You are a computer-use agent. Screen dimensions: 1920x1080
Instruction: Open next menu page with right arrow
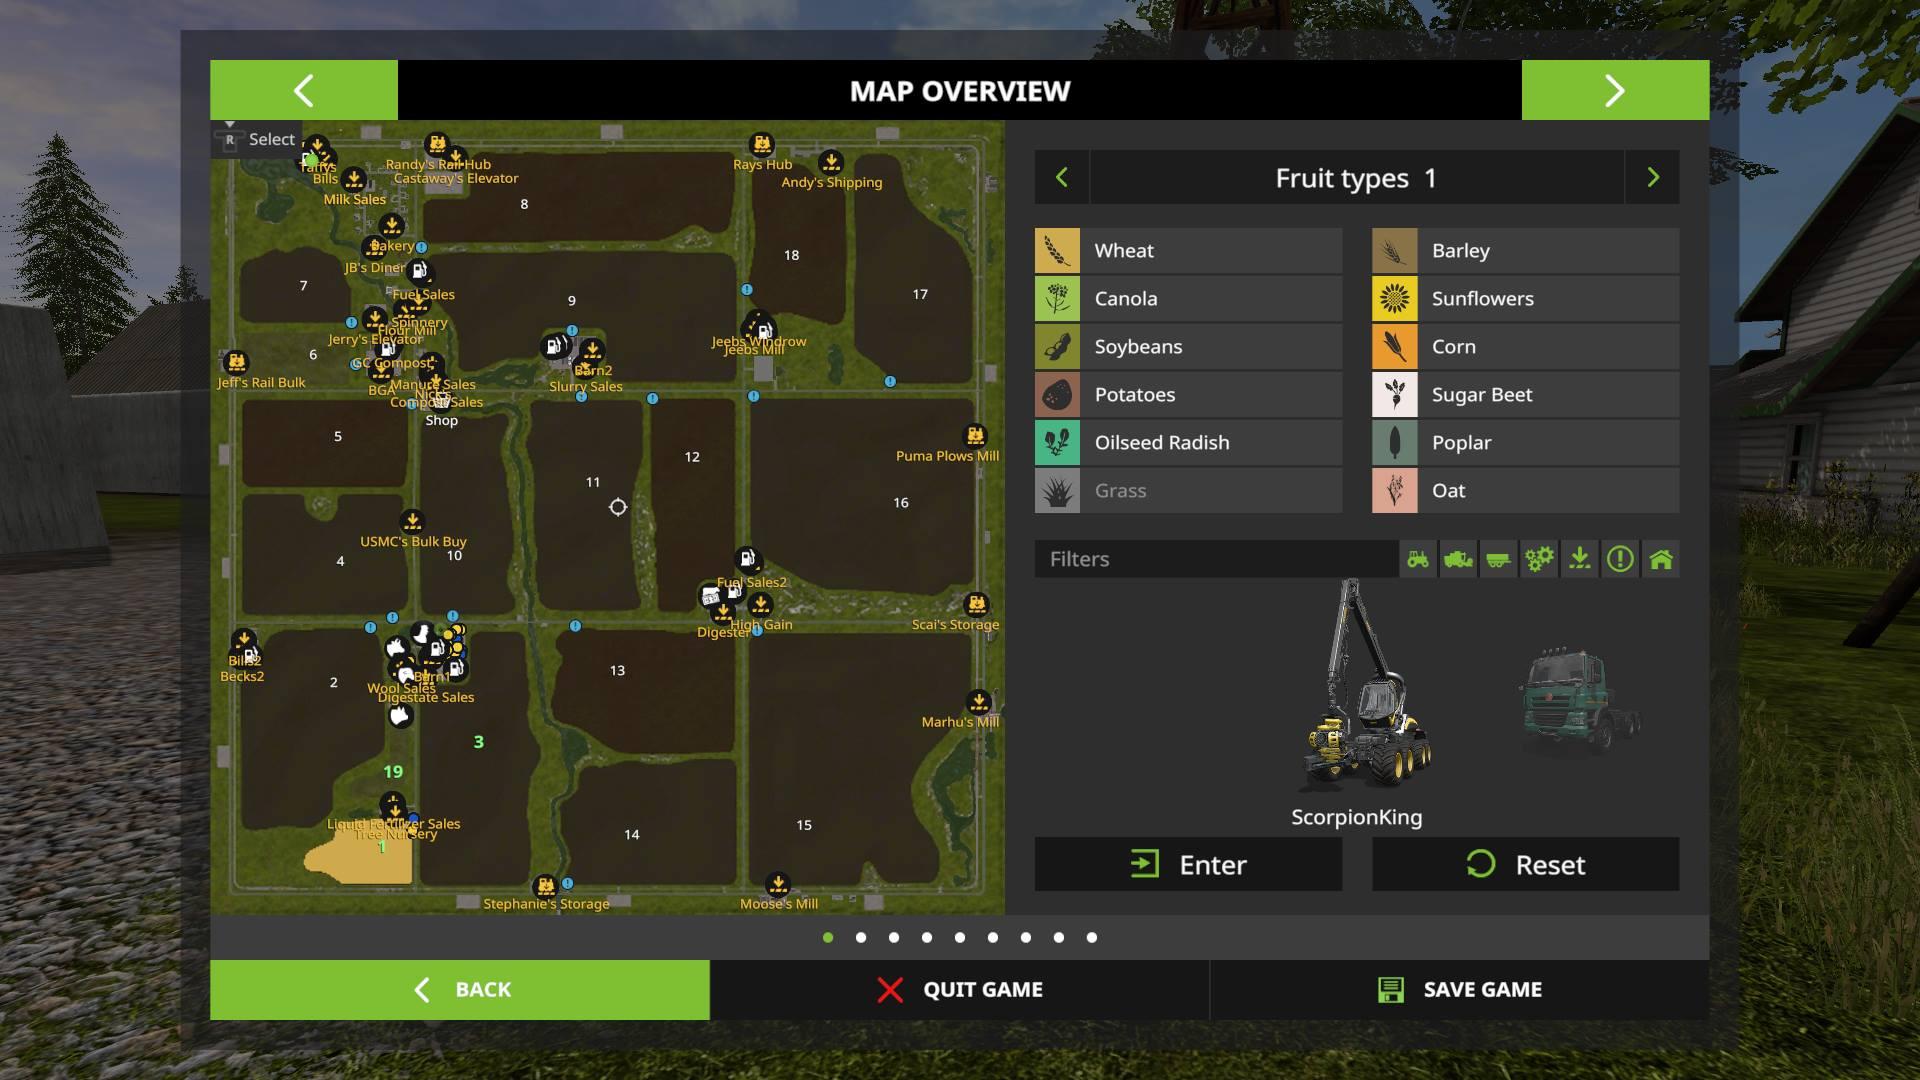pos(1614,90)
